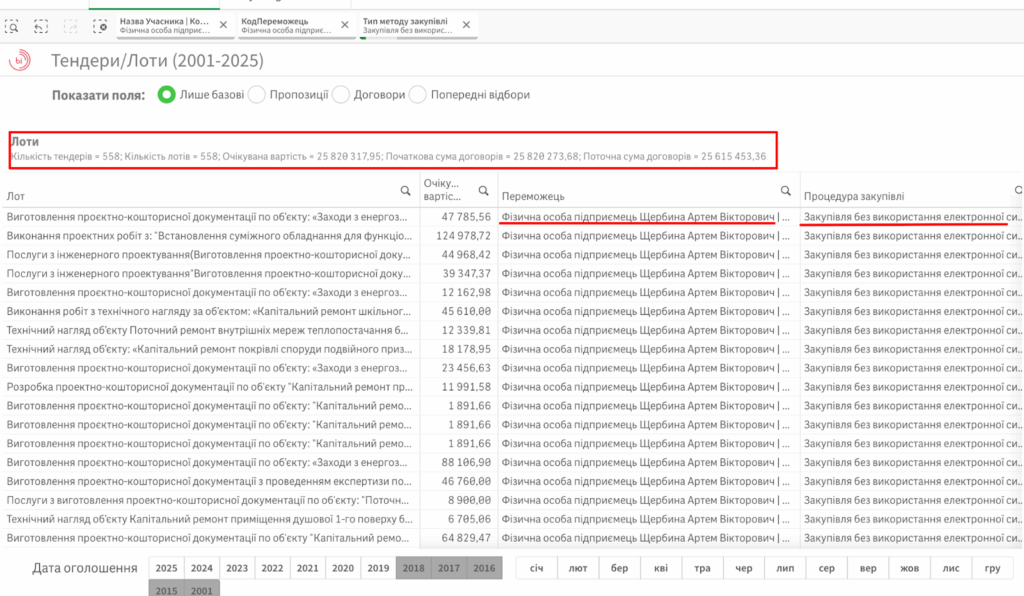Click the expected value cell 23 456,63

[458, 368]
